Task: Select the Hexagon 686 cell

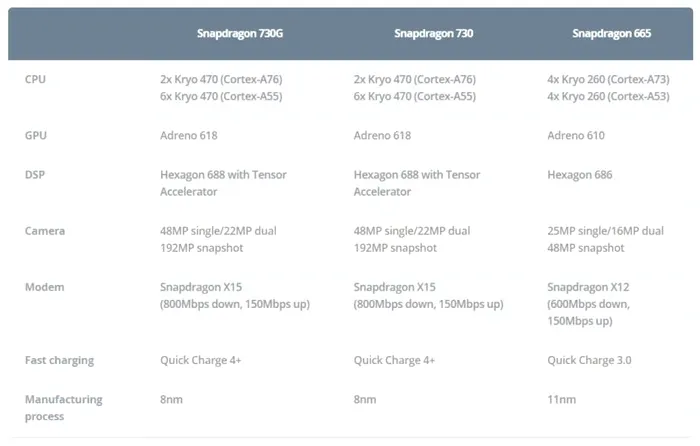Action: pyautogui.click(x=579, y=175)
